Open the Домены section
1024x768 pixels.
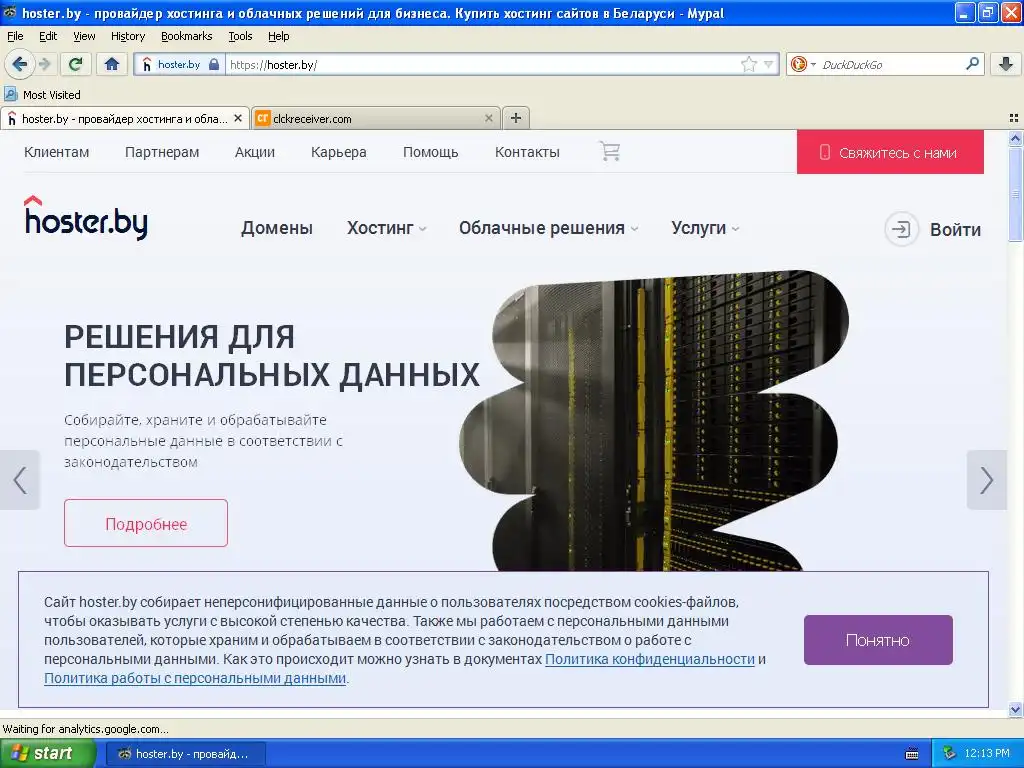[277, 228]
